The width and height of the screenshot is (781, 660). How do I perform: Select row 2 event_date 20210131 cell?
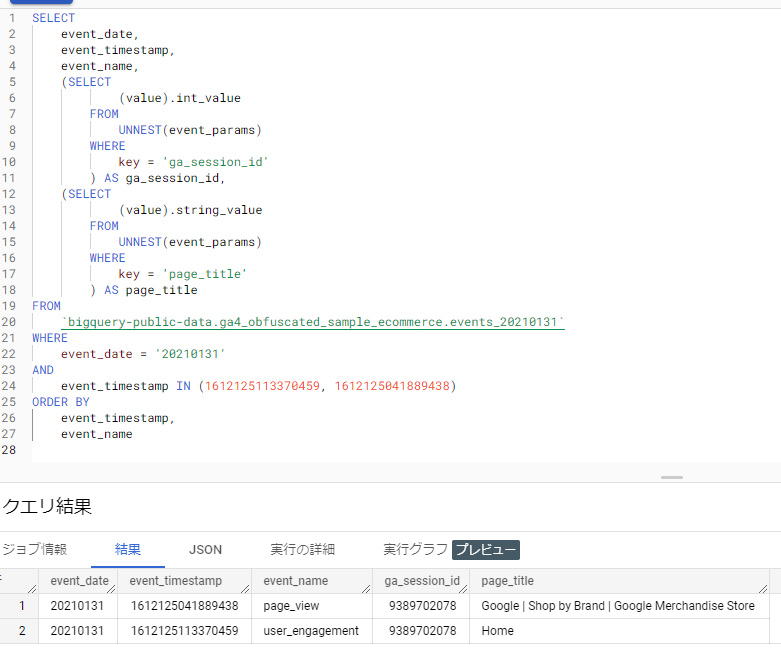[78, 631]
